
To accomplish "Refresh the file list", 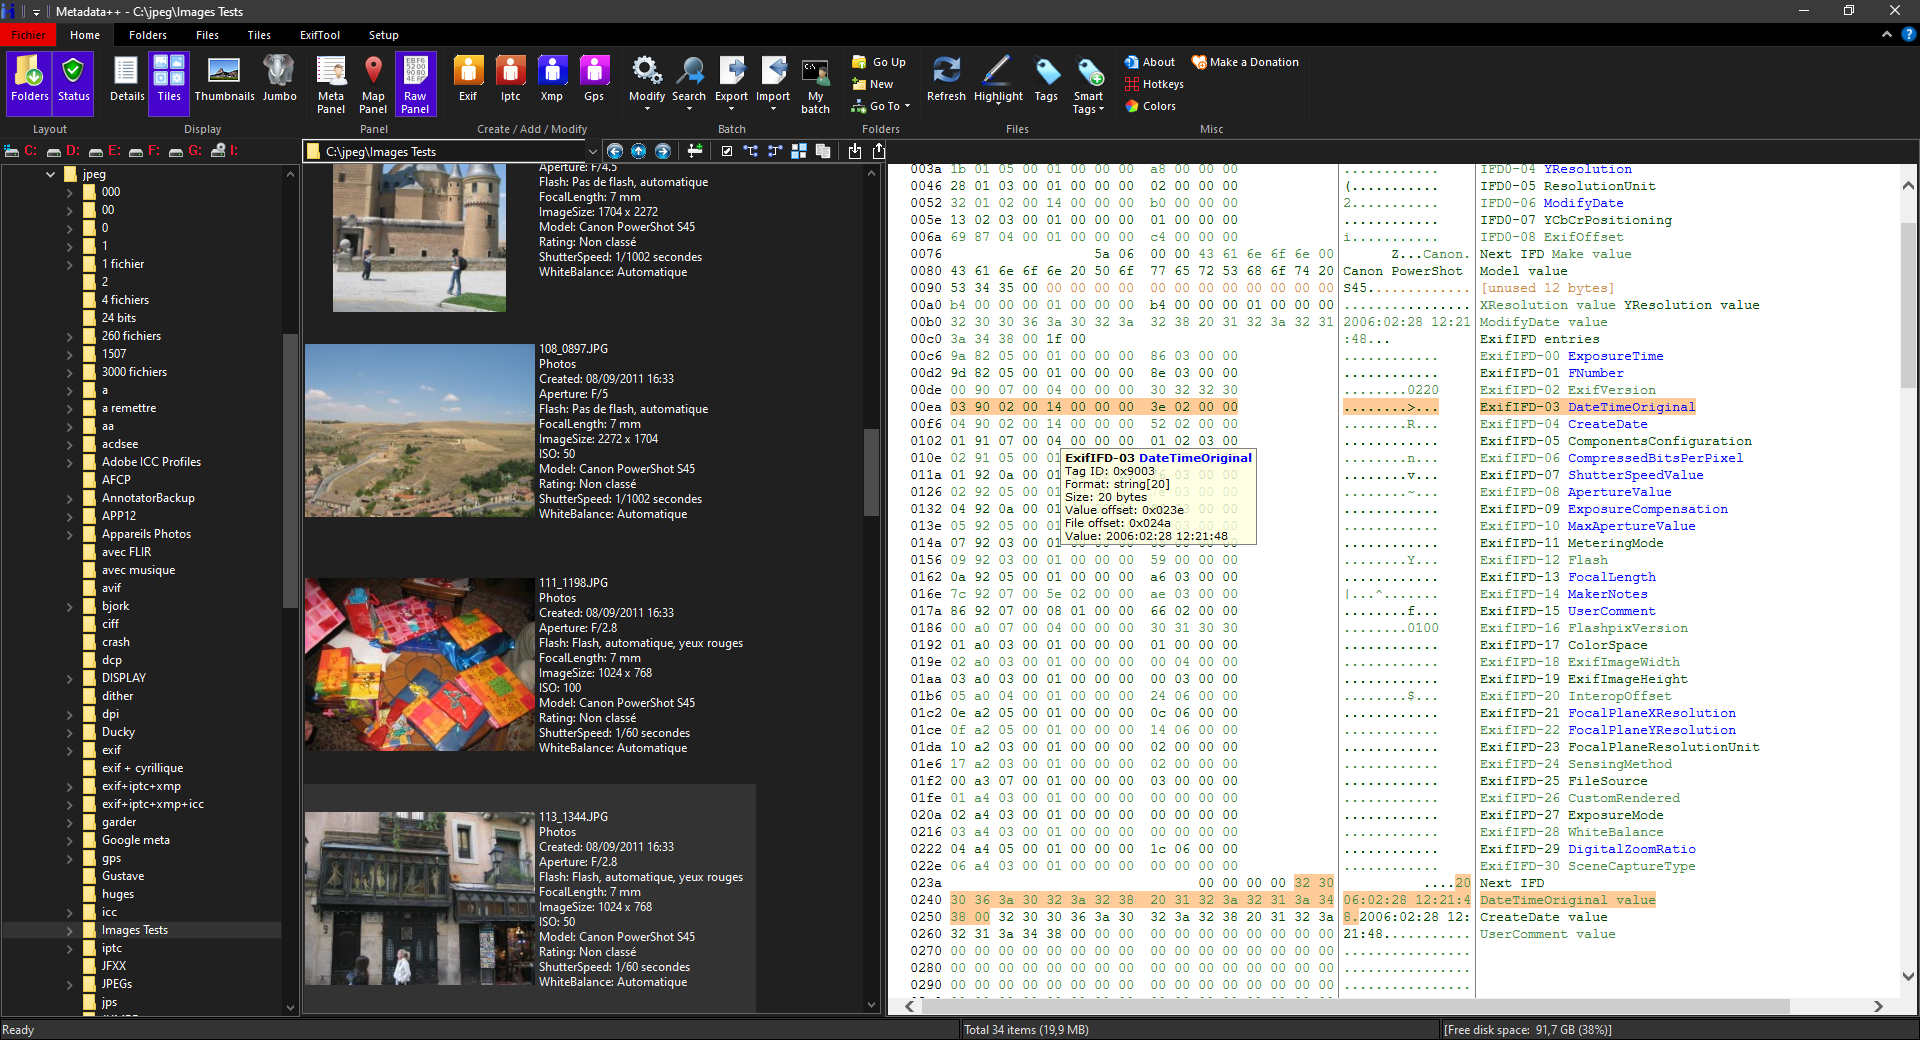I will click(945, 80).
